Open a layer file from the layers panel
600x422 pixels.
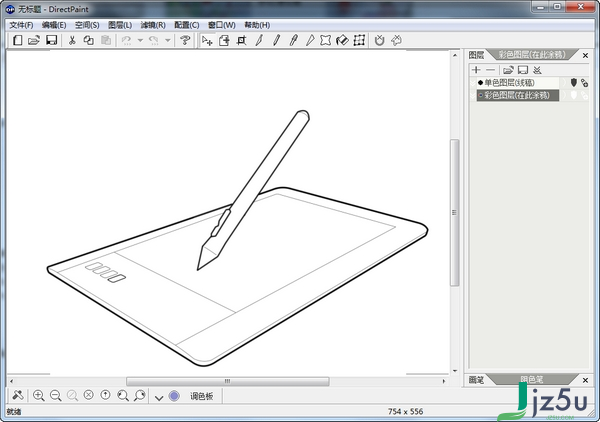508,70
